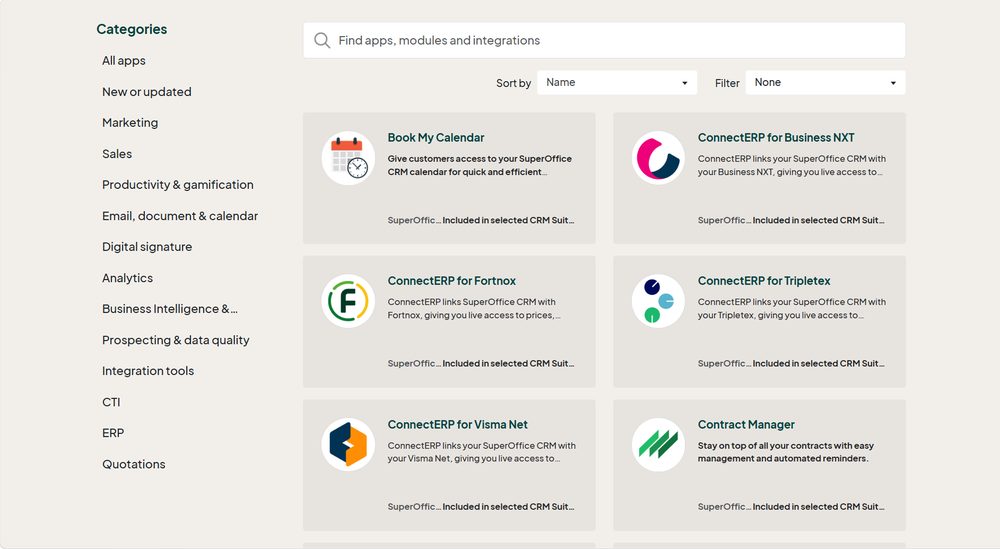The width and height of the screenshot is (1000, 549).
Task: Select the Quotations category
Action: (x=134, y=464)
